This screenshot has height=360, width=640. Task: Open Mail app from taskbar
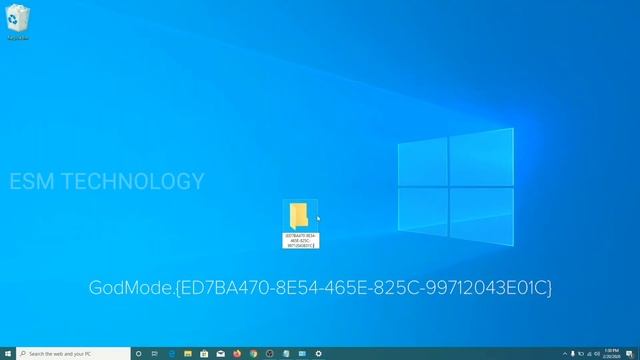tap(220, 353)
